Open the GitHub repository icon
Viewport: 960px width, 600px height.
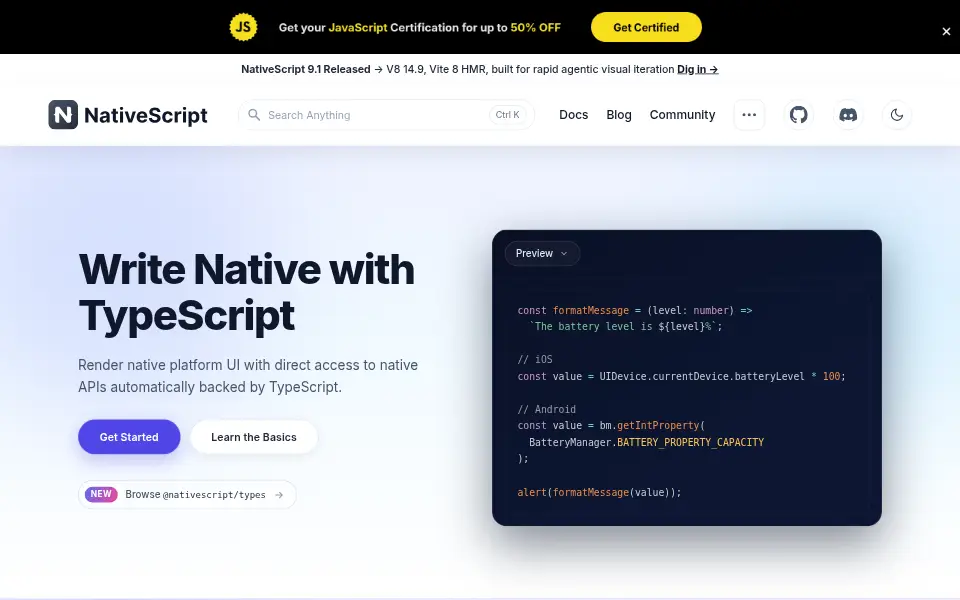pos(798,114)
